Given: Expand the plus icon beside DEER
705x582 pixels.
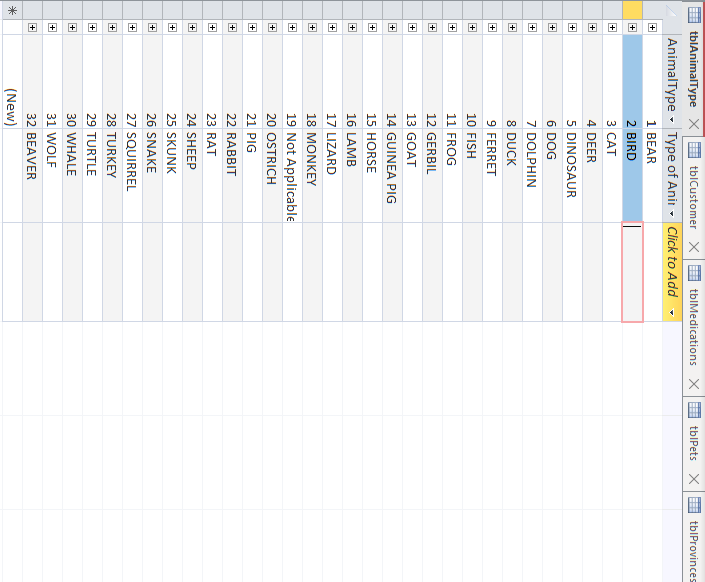Looking at the screenshot, I should [x=593, y=27].
